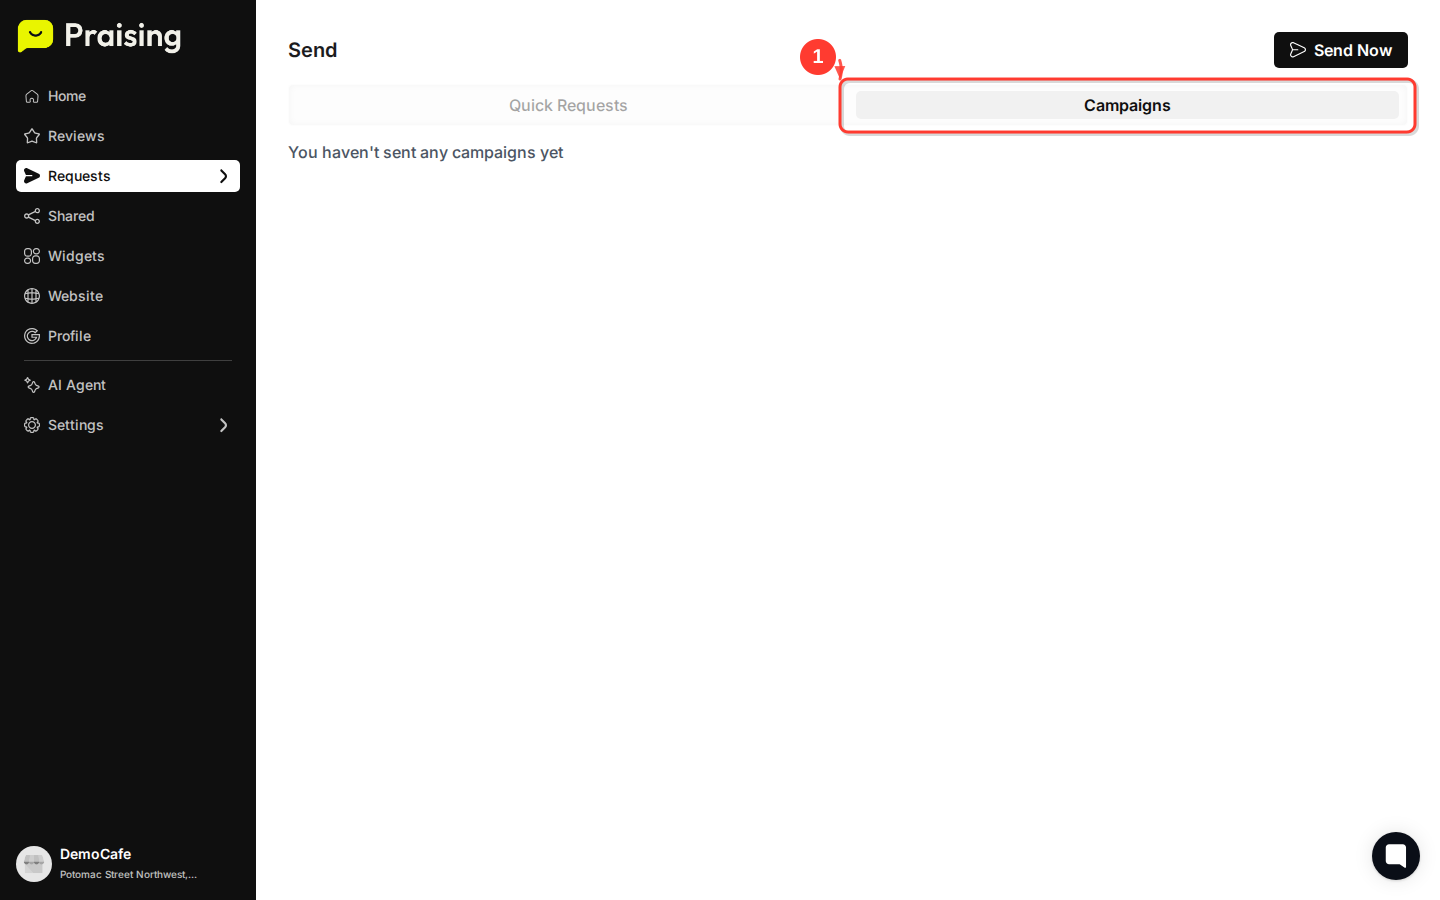Open the DemoCafe account name link

click(x=95, y=854)
